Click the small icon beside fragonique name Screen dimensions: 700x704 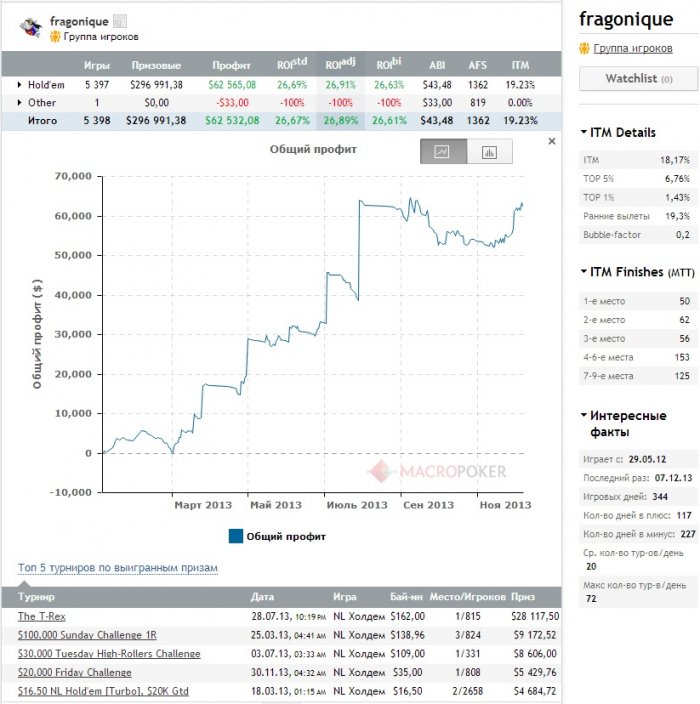119,21
